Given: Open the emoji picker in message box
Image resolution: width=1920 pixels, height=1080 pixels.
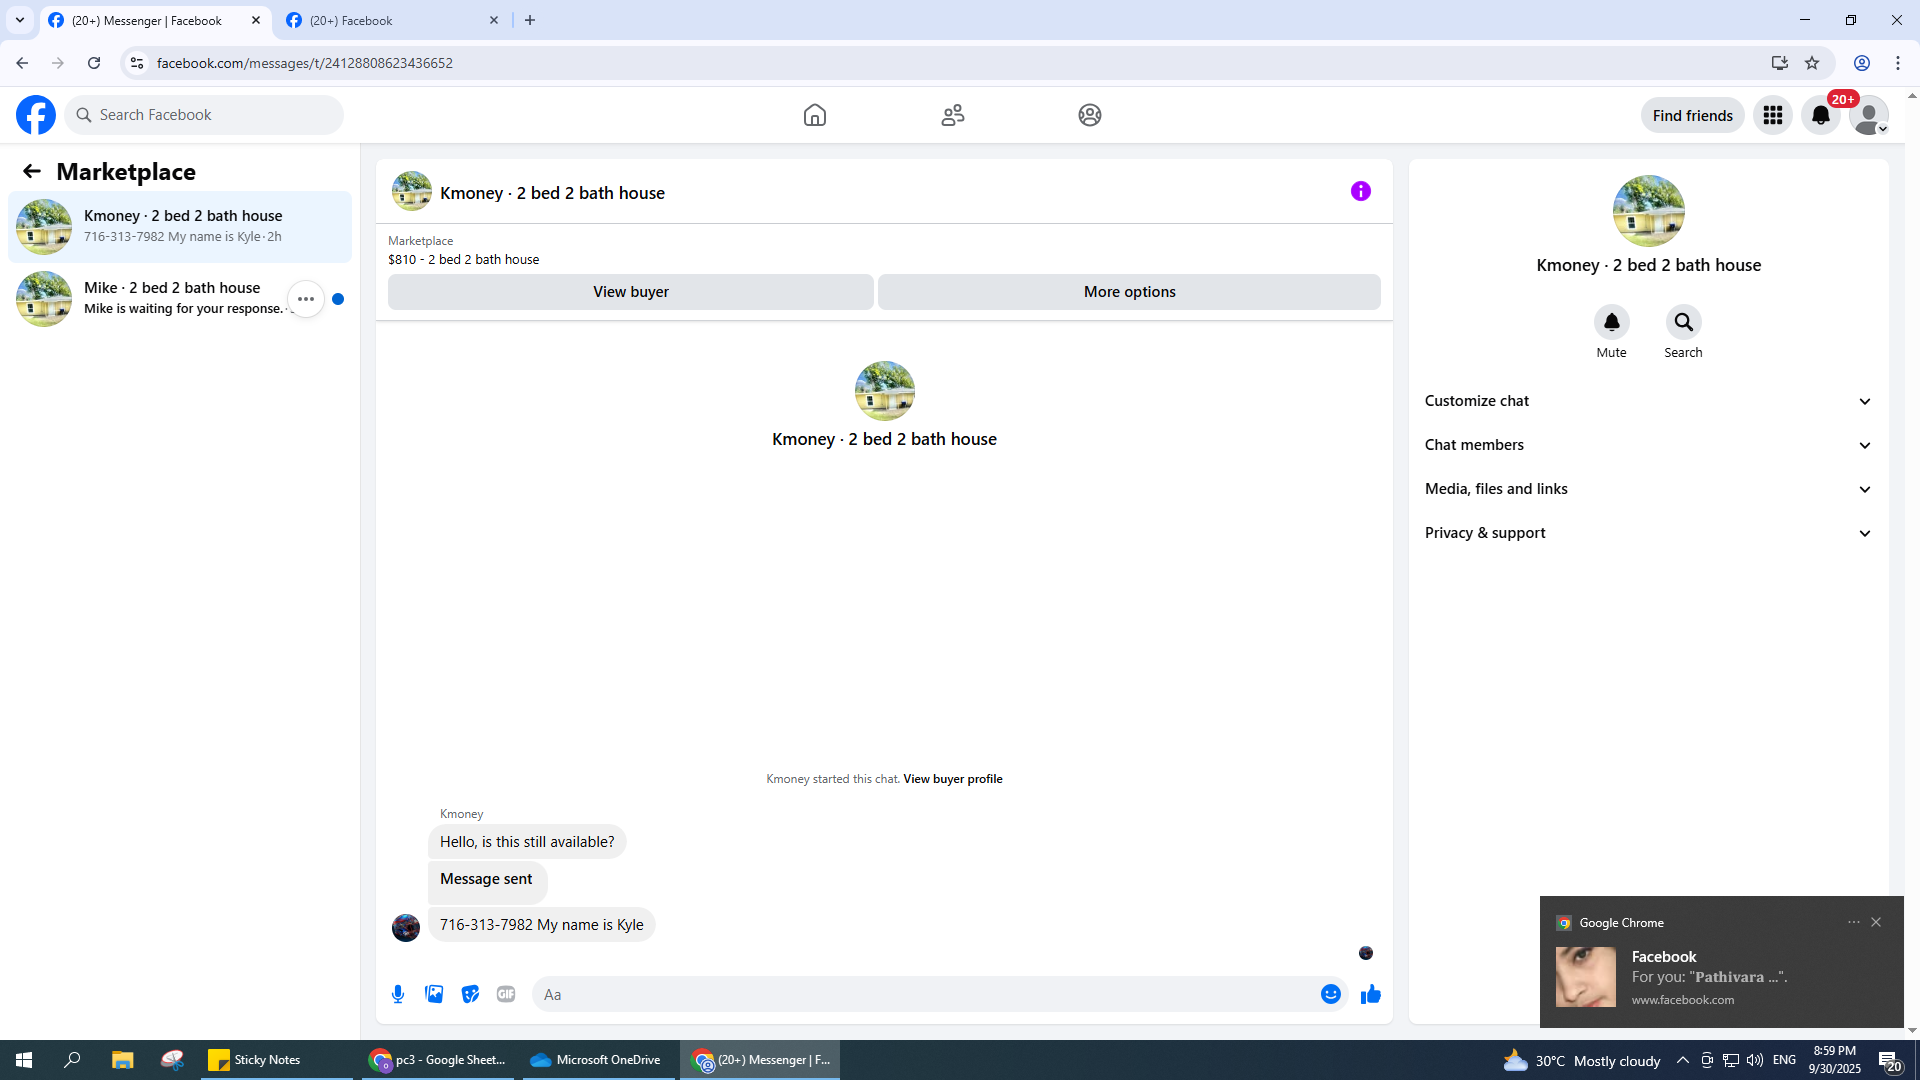Looking at the screenshot, I should 1330,994.
